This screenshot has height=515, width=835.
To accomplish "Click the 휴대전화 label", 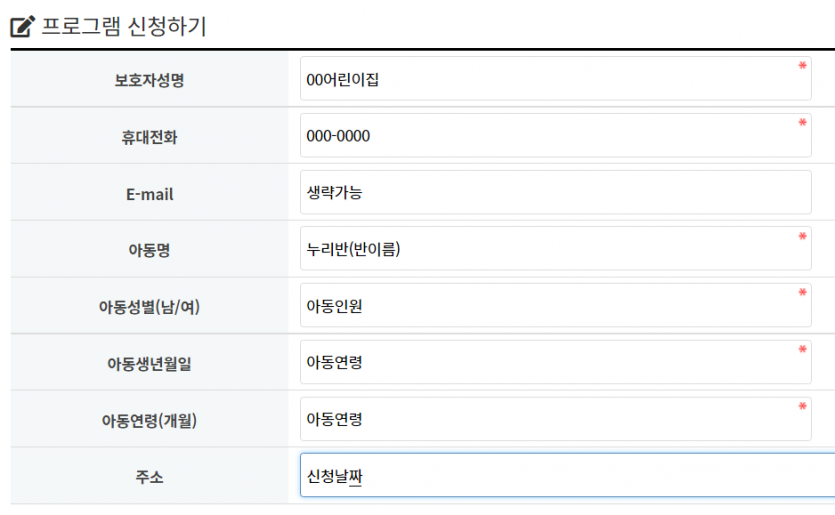I will (x=149, y=137).
